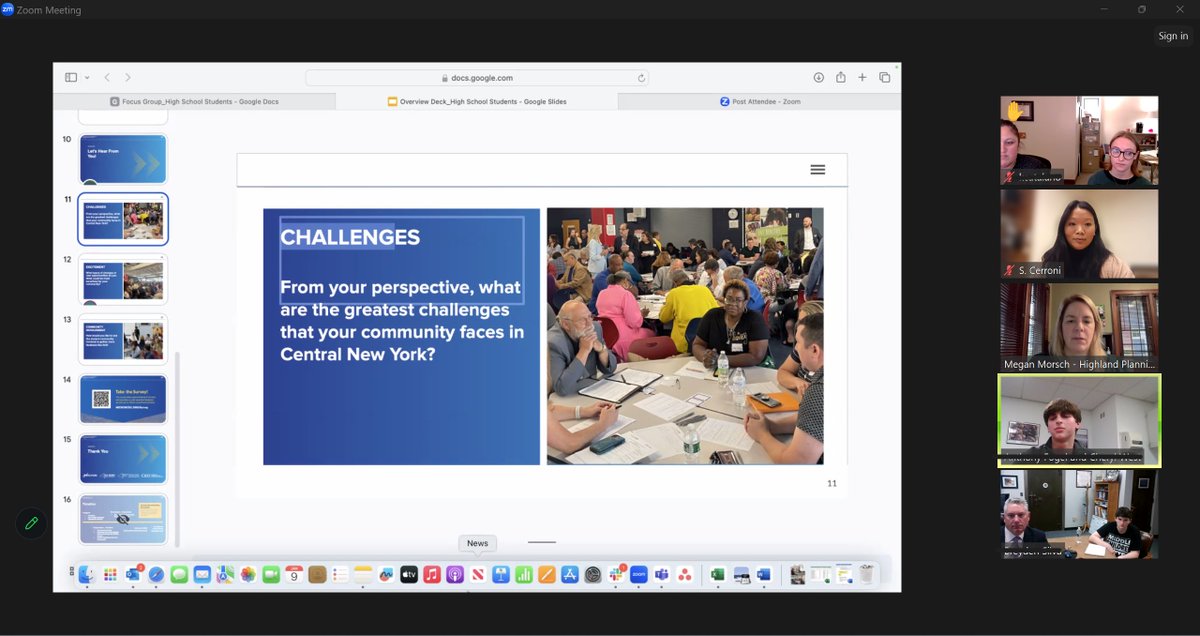The image size is (1200, 636).
Task: Switch to Focus Group_High School Students Google Docs tab
Action: click(x=194, y=101)
